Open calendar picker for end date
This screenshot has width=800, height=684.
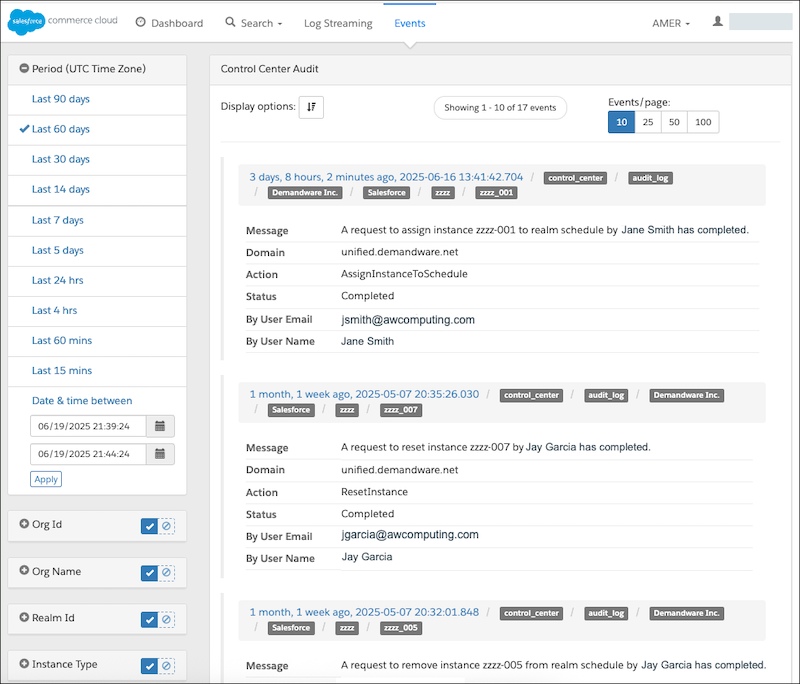160,454
